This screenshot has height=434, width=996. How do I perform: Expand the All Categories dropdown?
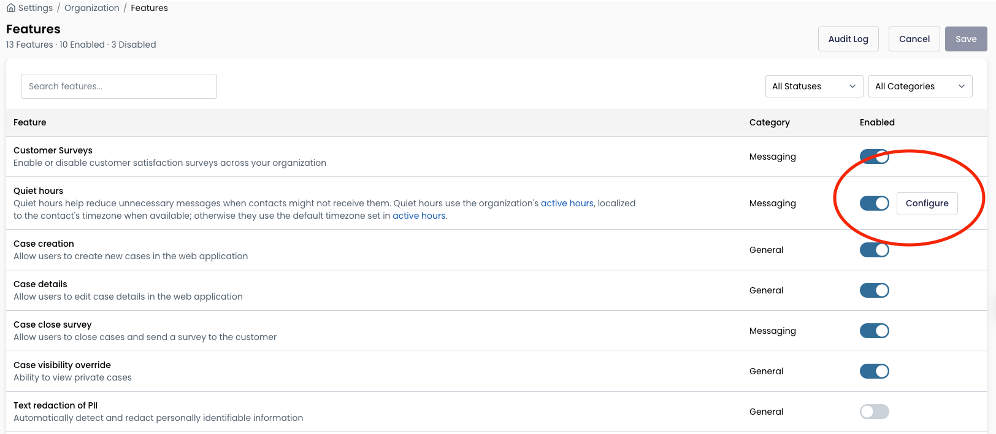tap(920, 86)
